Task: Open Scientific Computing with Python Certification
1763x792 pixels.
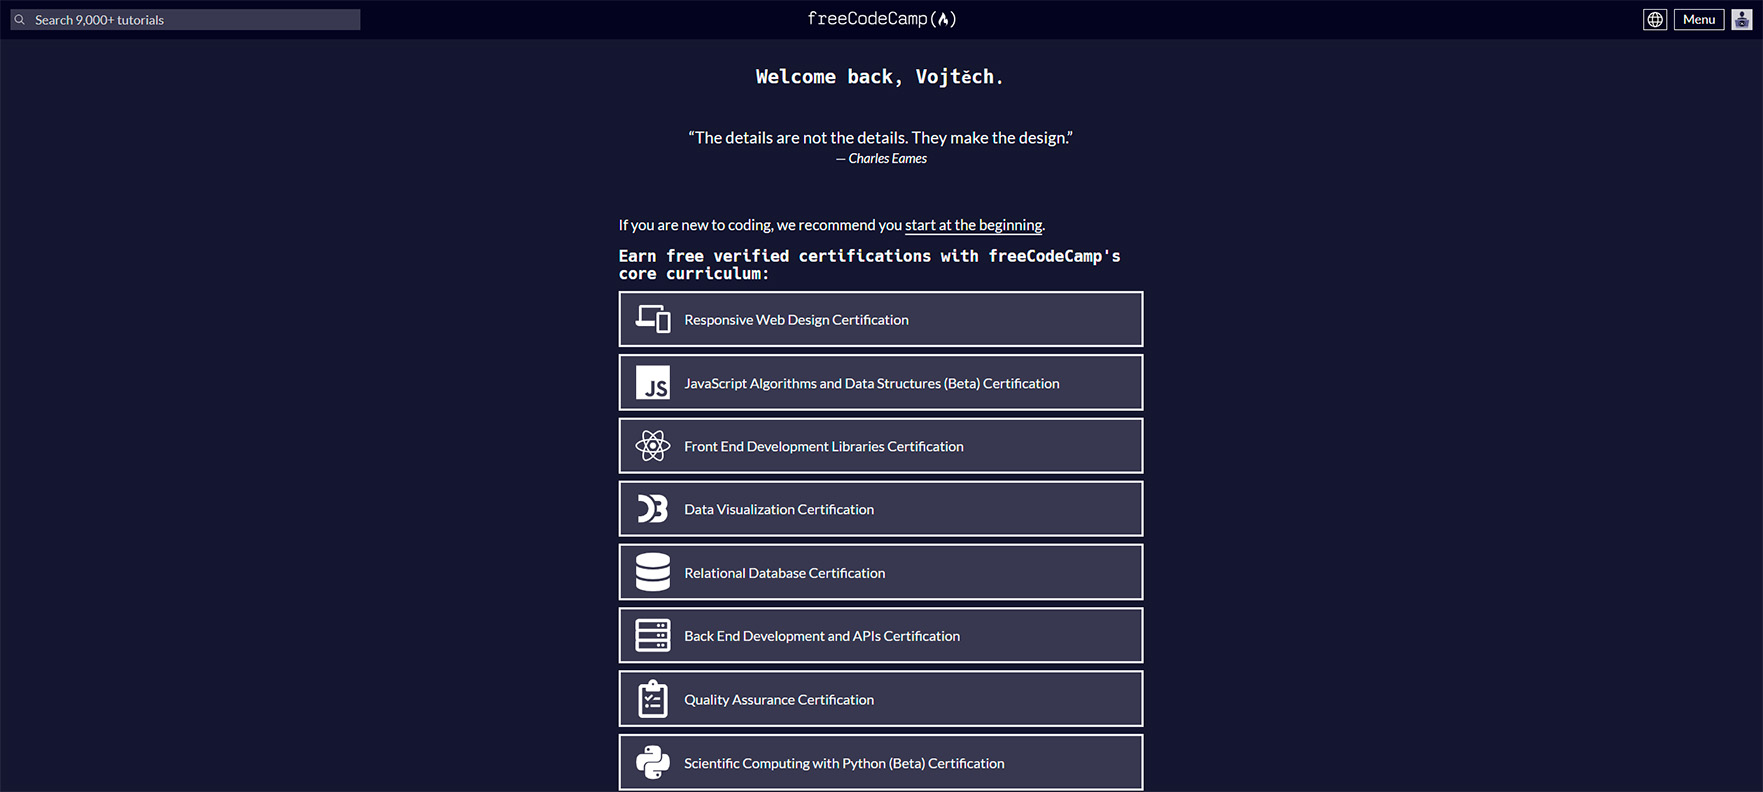Action: tap(881, 762)
